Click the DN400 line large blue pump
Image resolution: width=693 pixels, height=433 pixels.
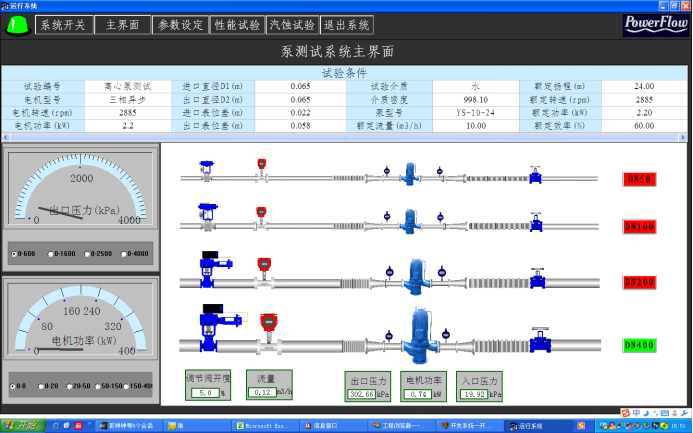419,336
